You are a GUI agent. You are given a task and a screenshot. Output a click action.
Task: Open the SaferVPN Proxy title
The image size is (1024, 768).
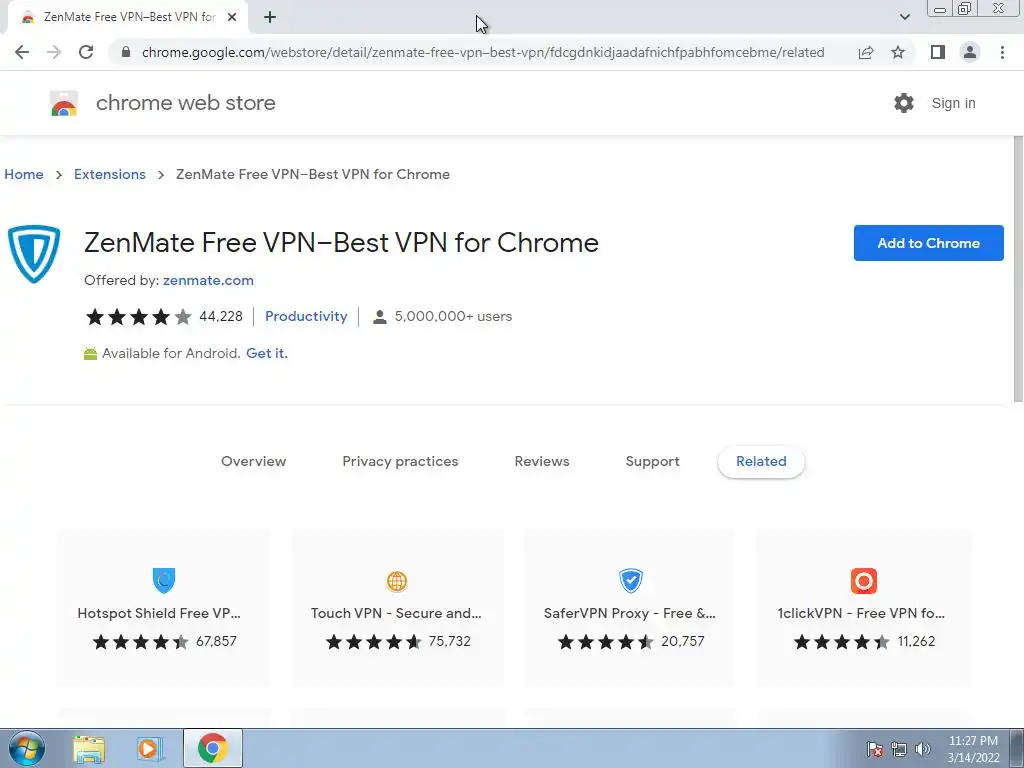(630, 613)
